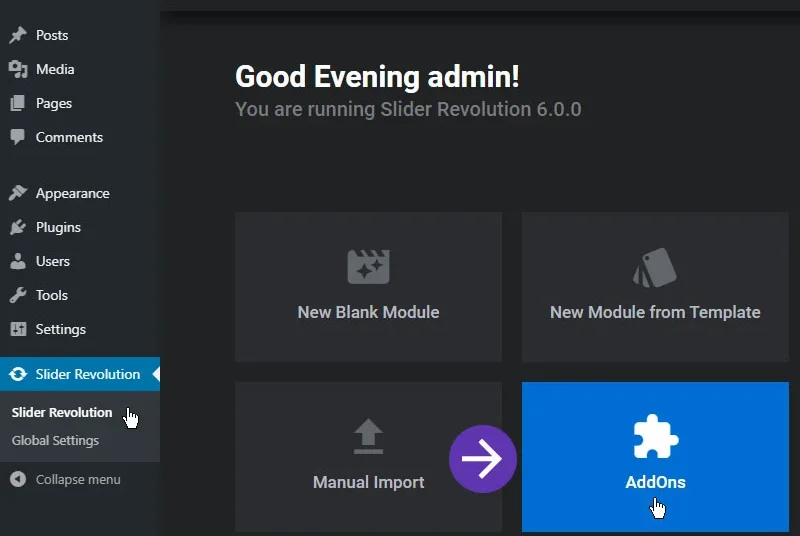Click the upload arrow import icon
Image resolution: width=800 pixels, height=536 pixels.
[x=368, y=436]
